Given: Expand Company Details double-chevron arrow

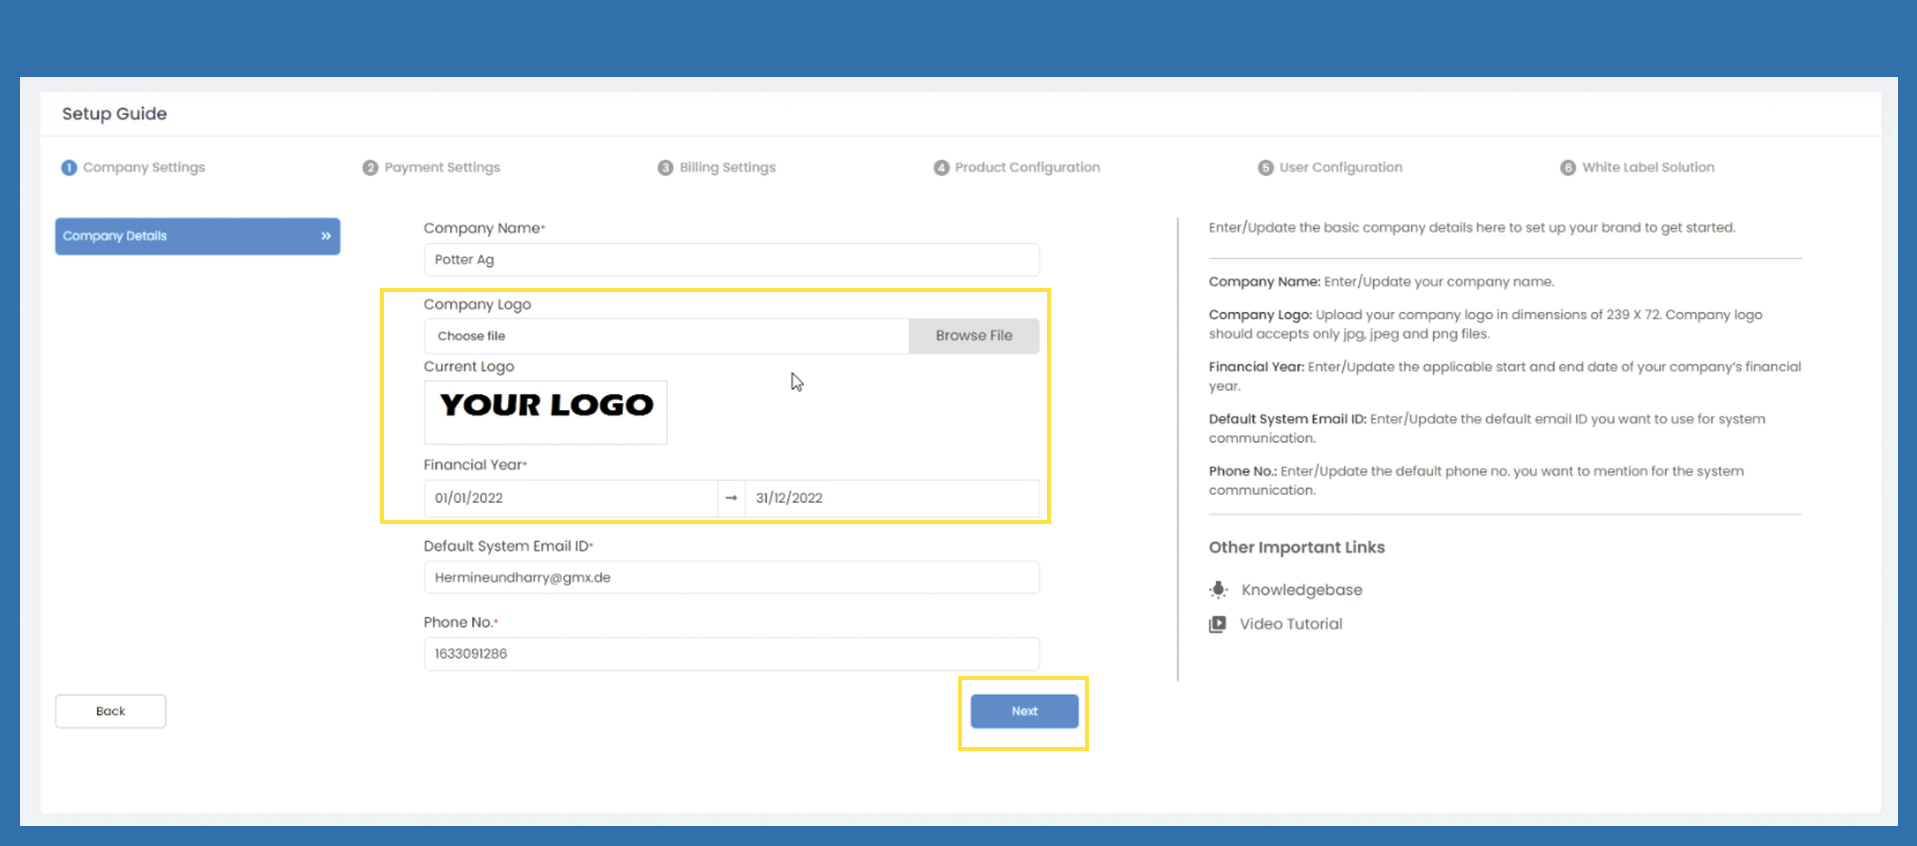Looking at the screenshot, I should point(326,236).
